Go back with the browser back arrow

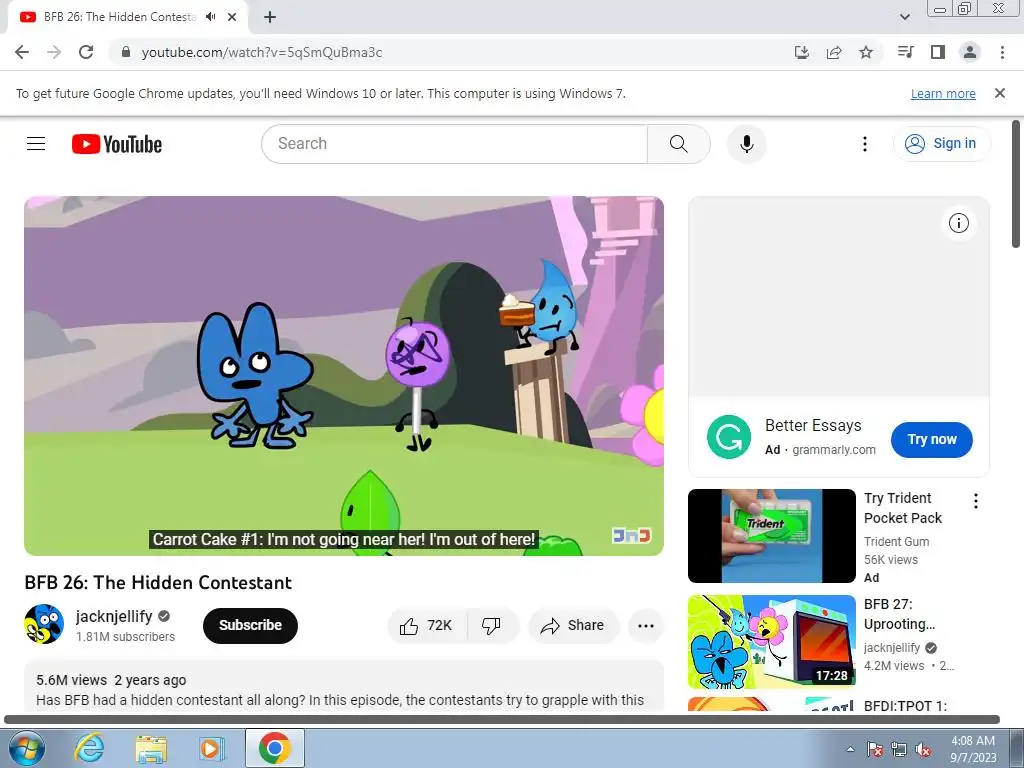[x=22, y=52]
